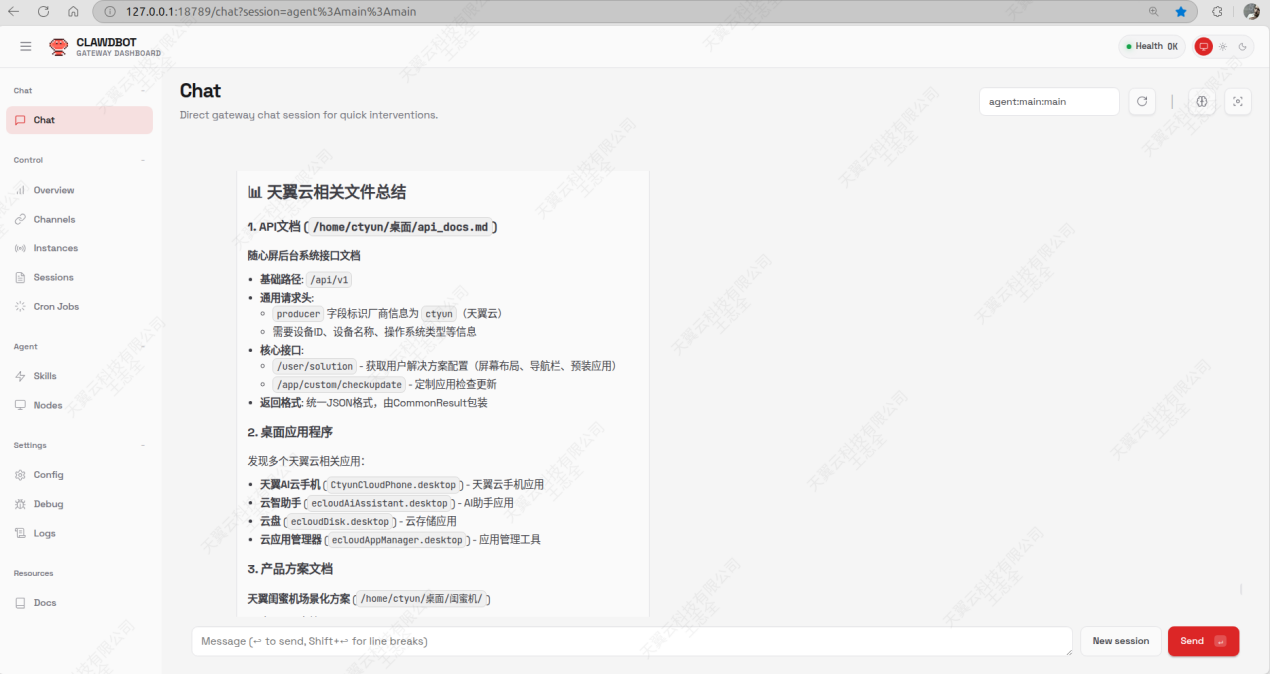Click the message input field

pos(632,641)
